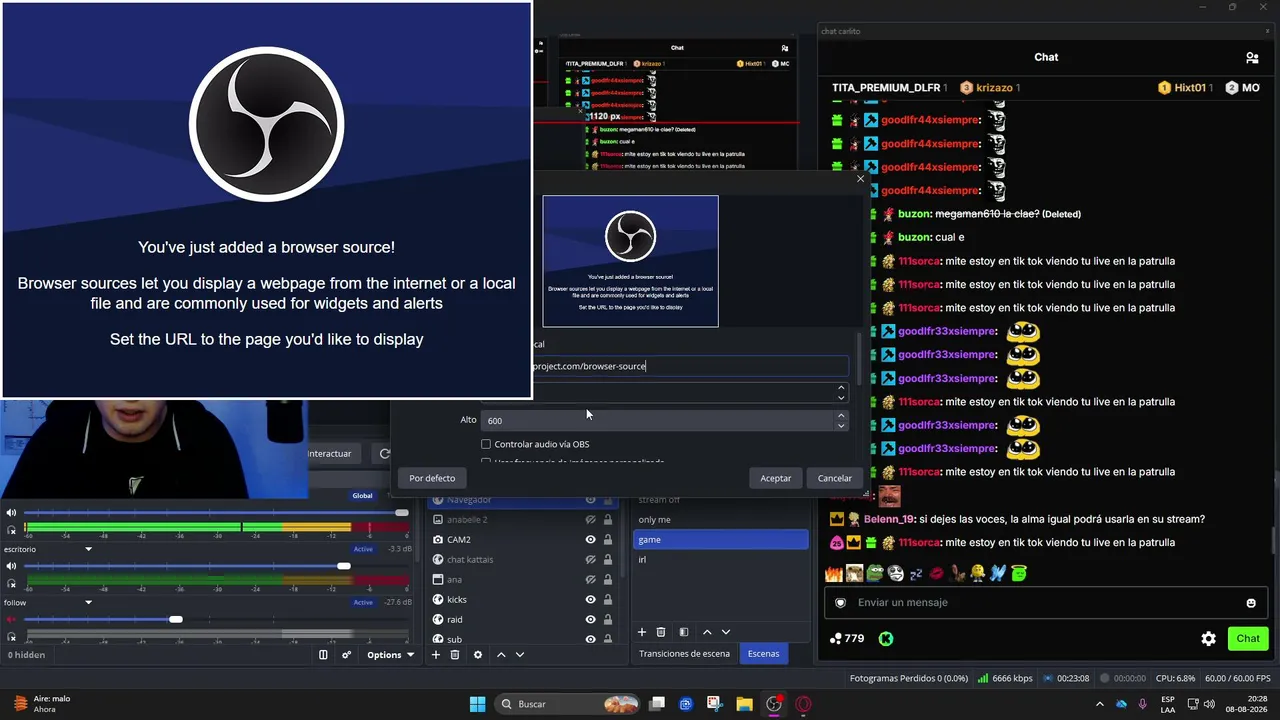Close the browser source properties dialog

860,179
